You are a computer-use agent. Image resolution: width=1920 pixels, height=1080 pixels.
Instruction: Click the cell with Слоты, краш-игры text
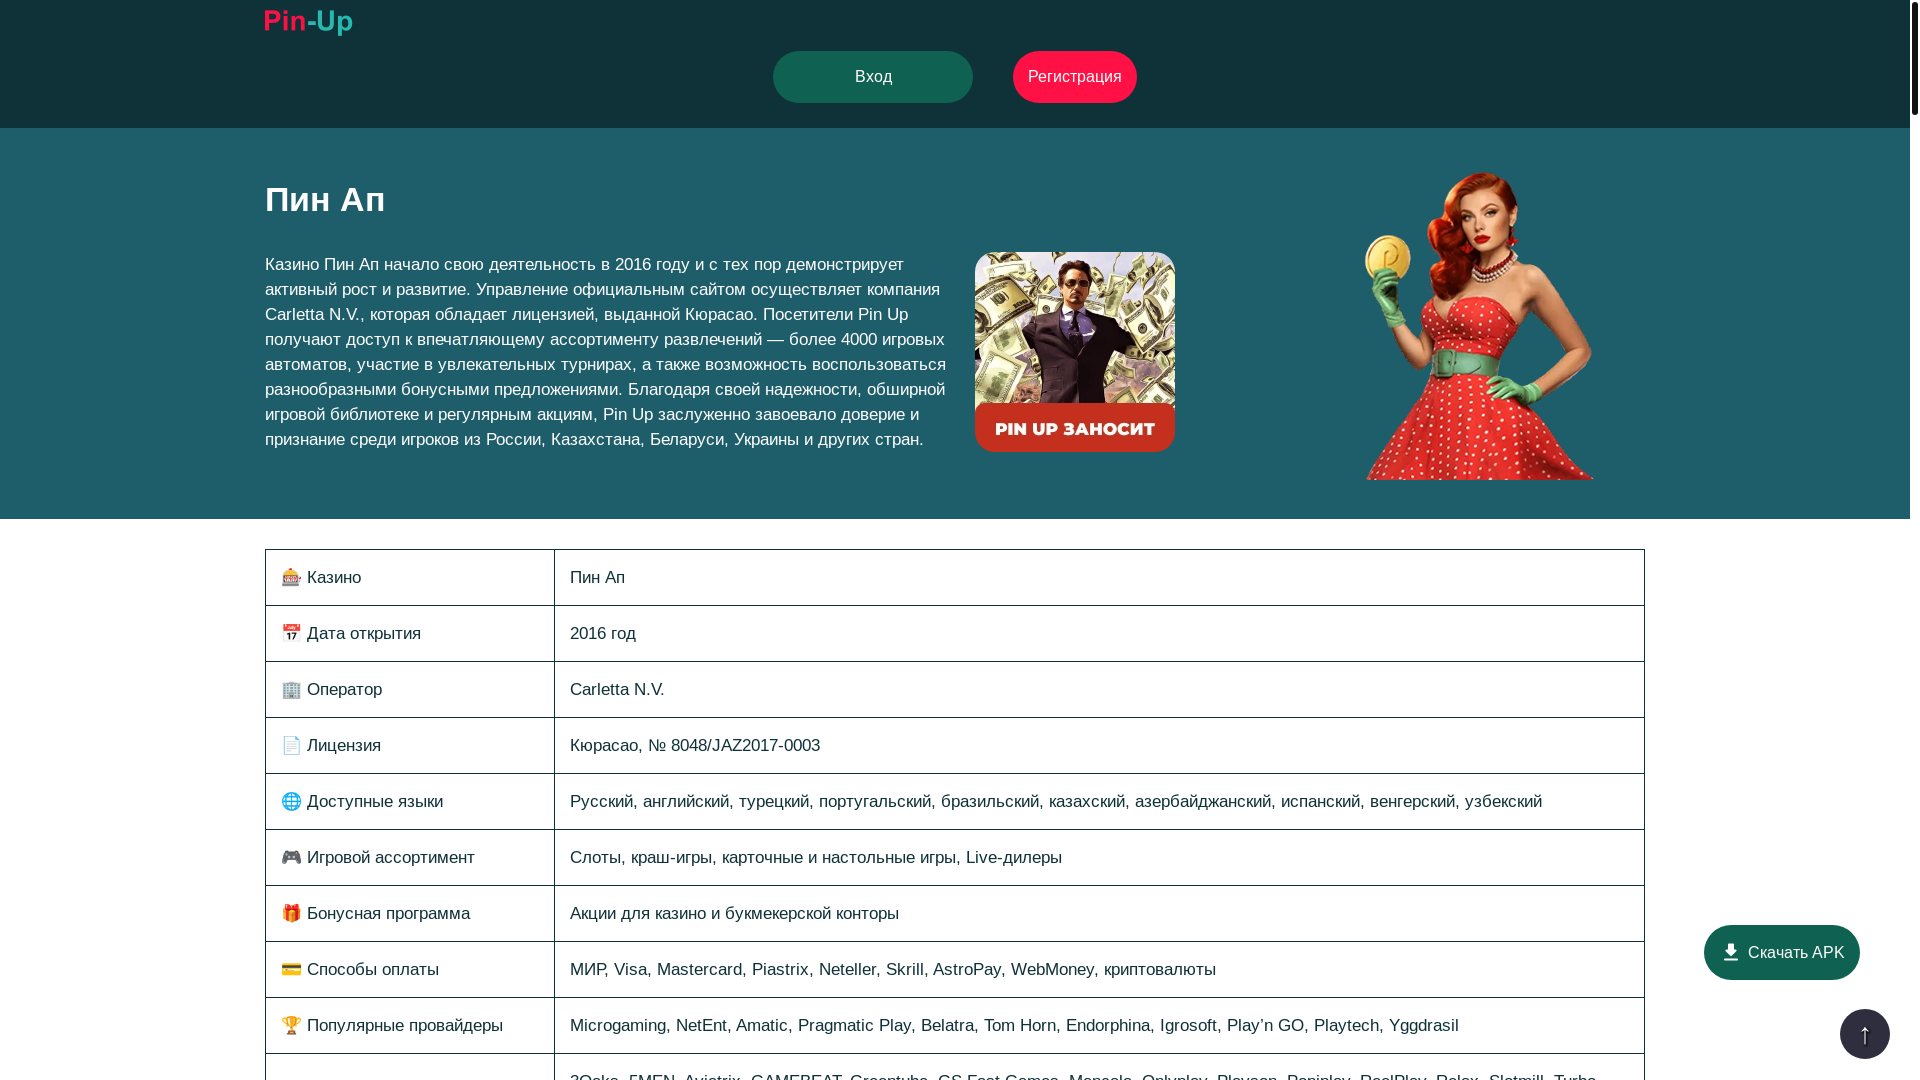[1099, 857]
